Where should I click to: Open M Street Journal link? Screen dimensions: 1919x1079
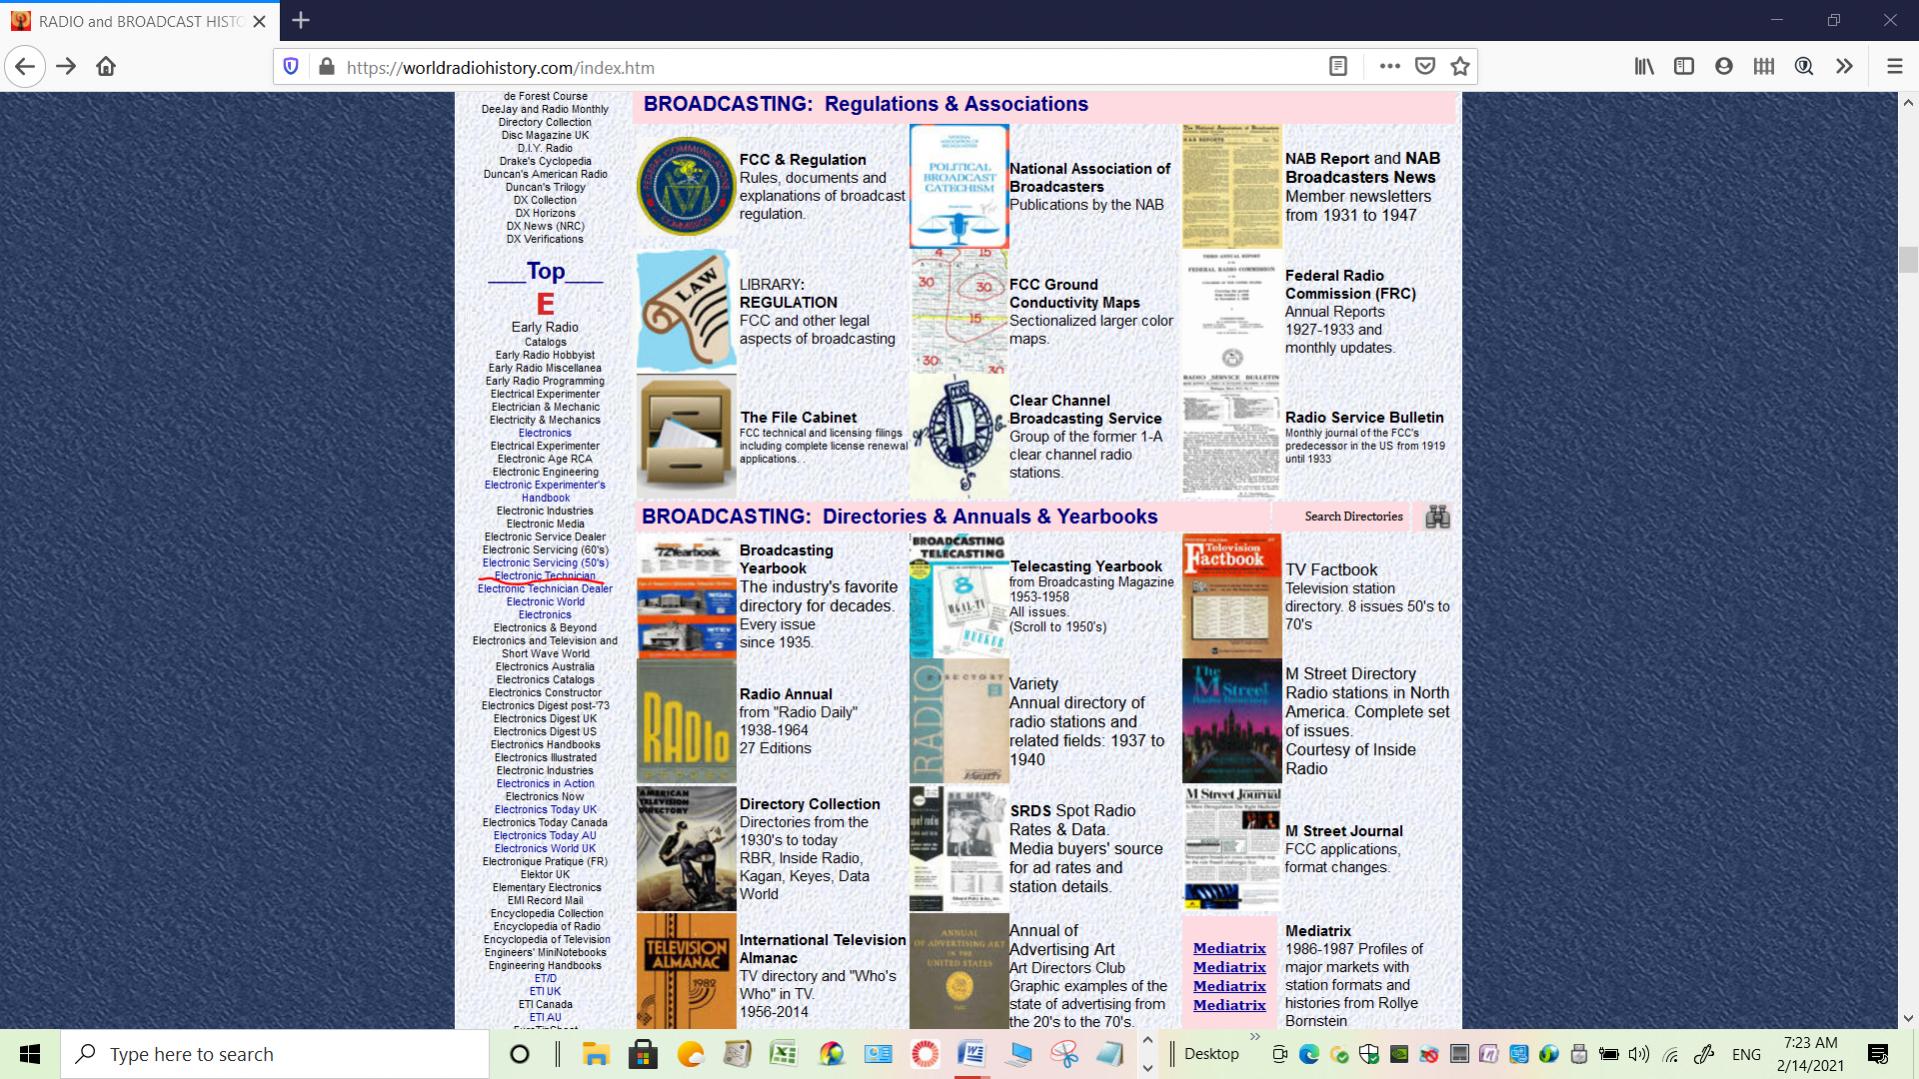pyautogui.click(x=1343, y=831)
